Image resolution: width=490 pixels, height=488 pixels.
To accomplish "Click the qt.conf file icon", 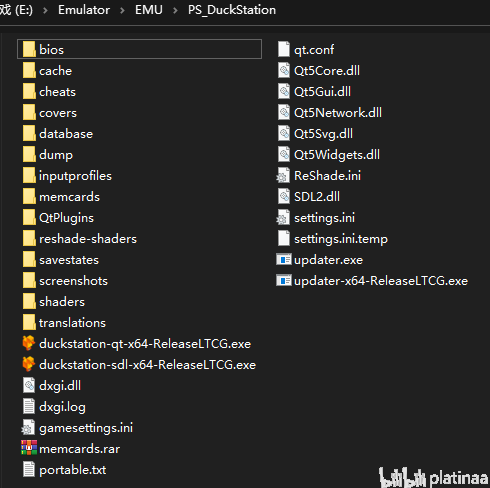I will coord(284,49).
